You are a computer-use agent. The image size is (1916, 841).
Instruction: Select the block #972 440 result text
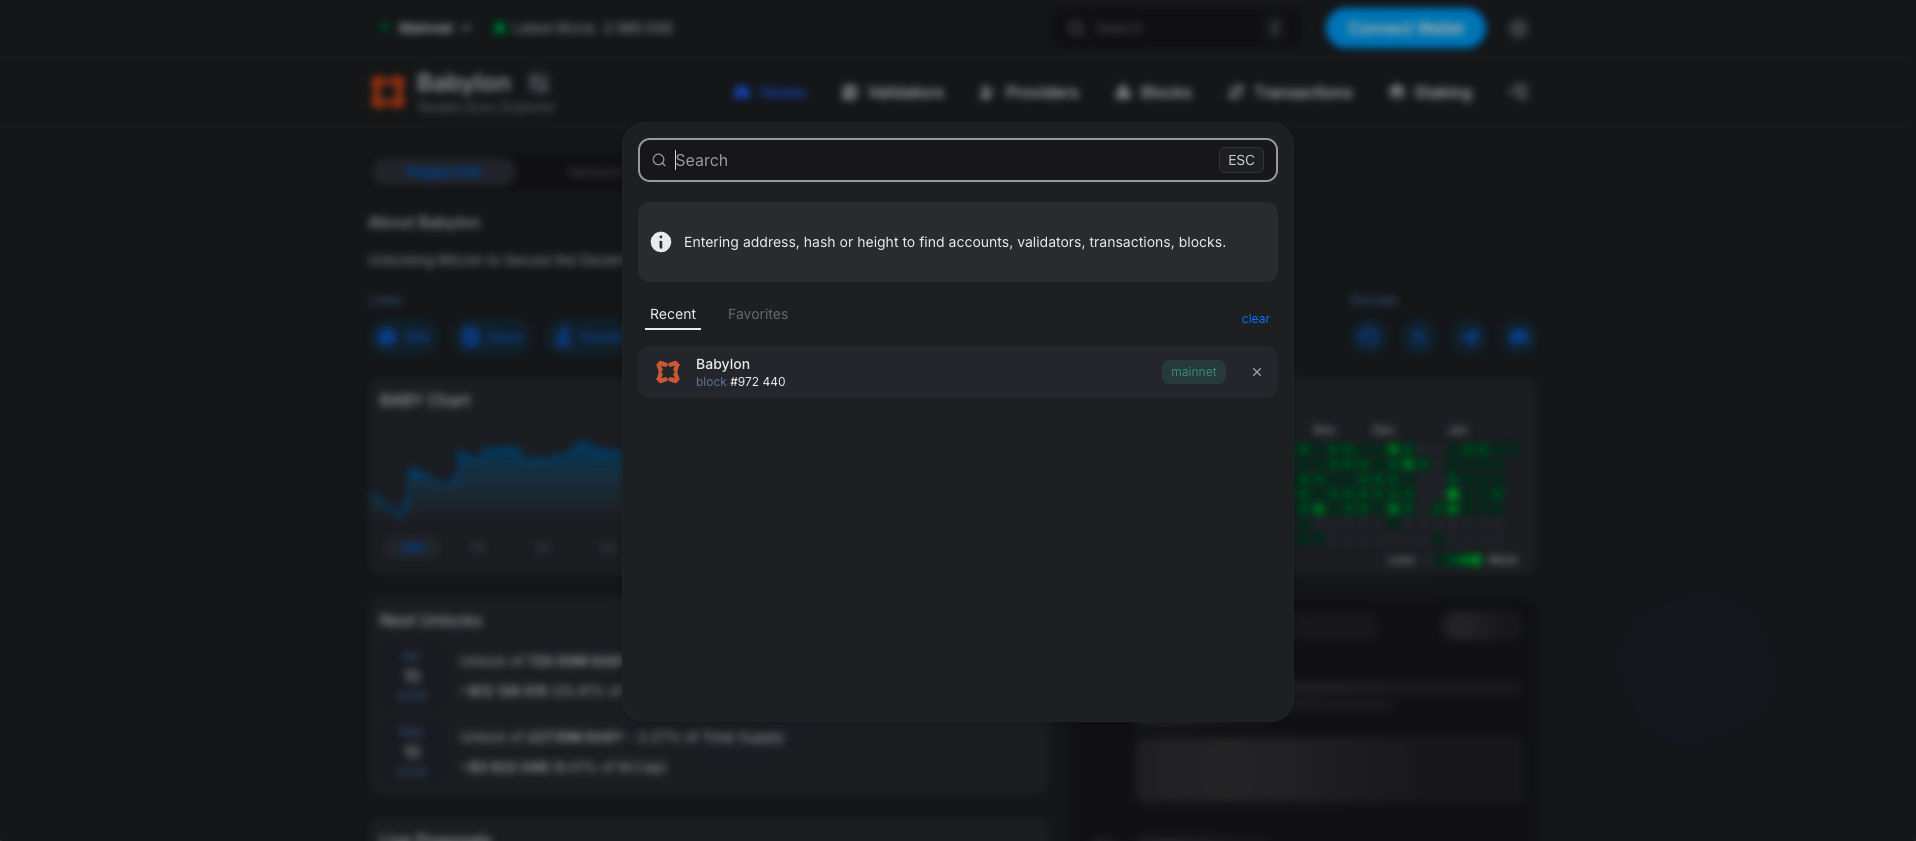(x=741, y=382)
